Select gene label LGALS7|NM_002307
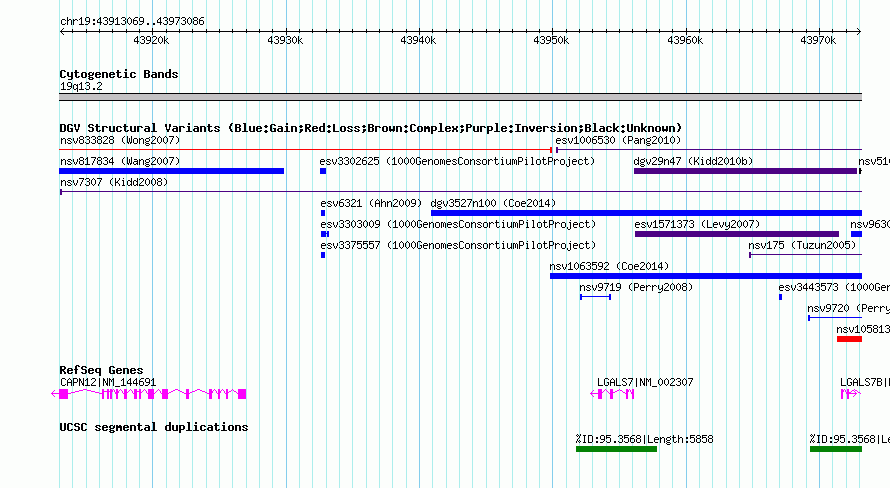Image resolution: width=890 pixels, height=488 pixels. (645, 382)
